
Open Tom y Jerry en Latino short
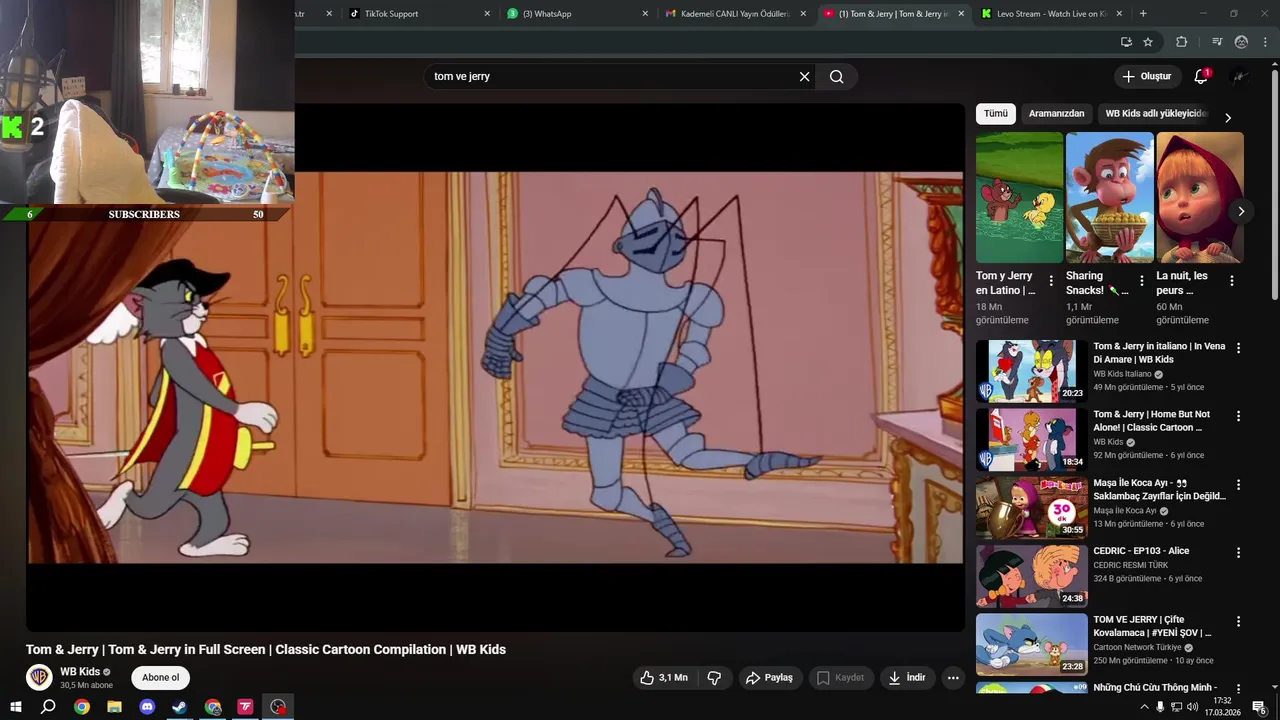pyautogui.click(x=1019, y=198)
